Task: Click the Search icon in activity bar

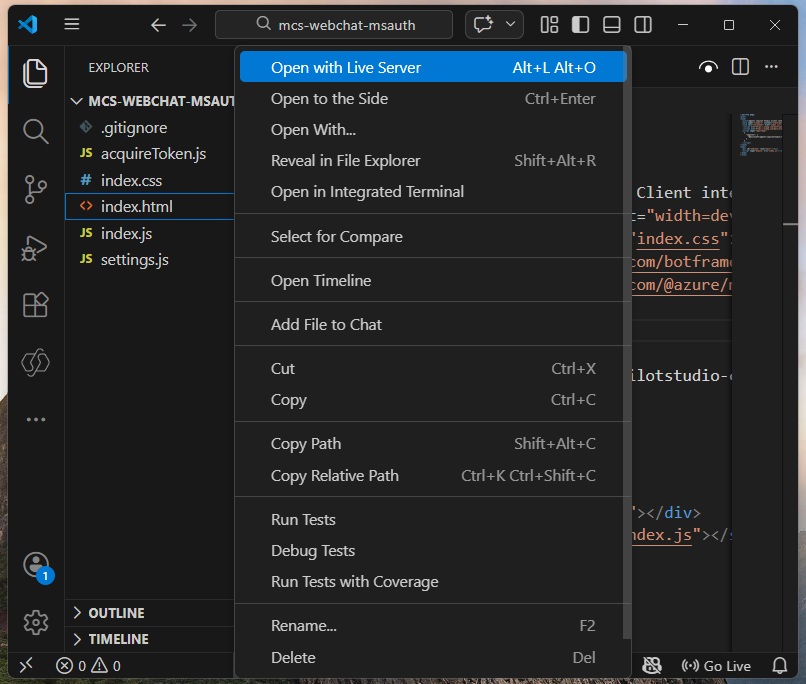Action: (36, 131)
